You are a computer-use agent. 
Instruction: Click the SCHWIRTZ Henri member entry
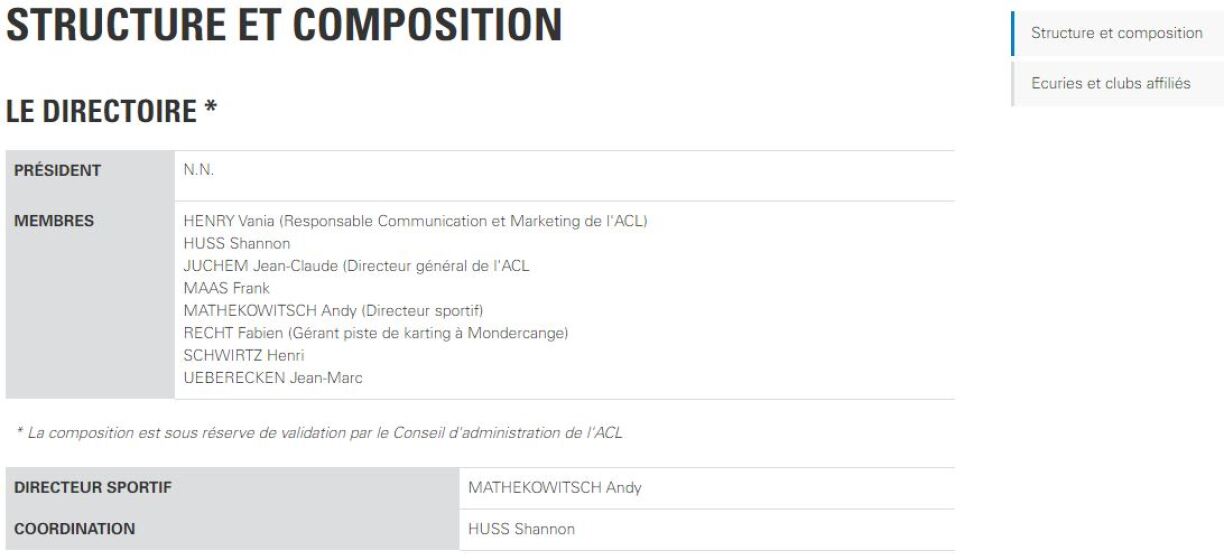pos(244,355)
